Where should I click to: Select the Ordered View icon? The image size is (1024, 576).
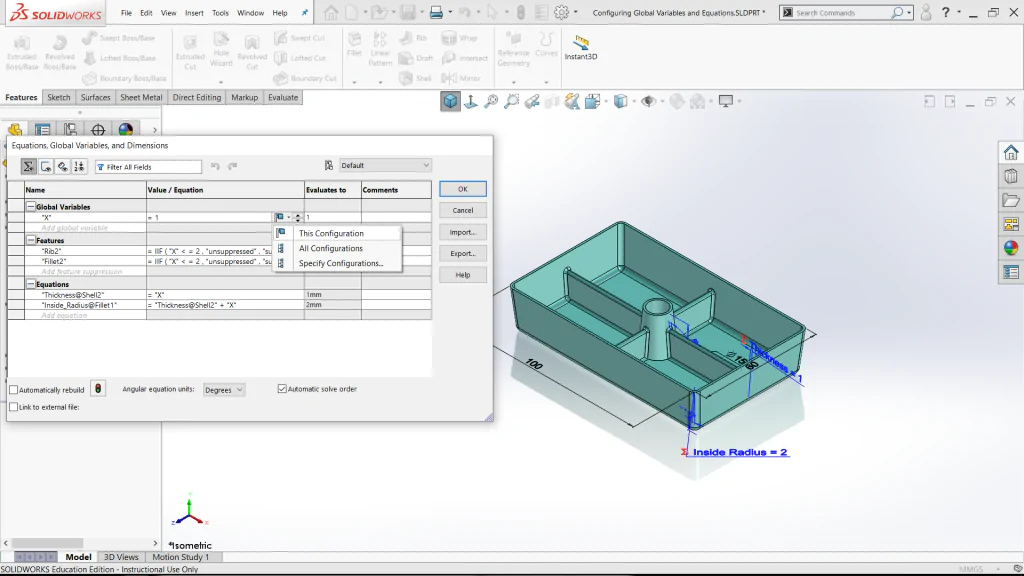pos(79,167)
